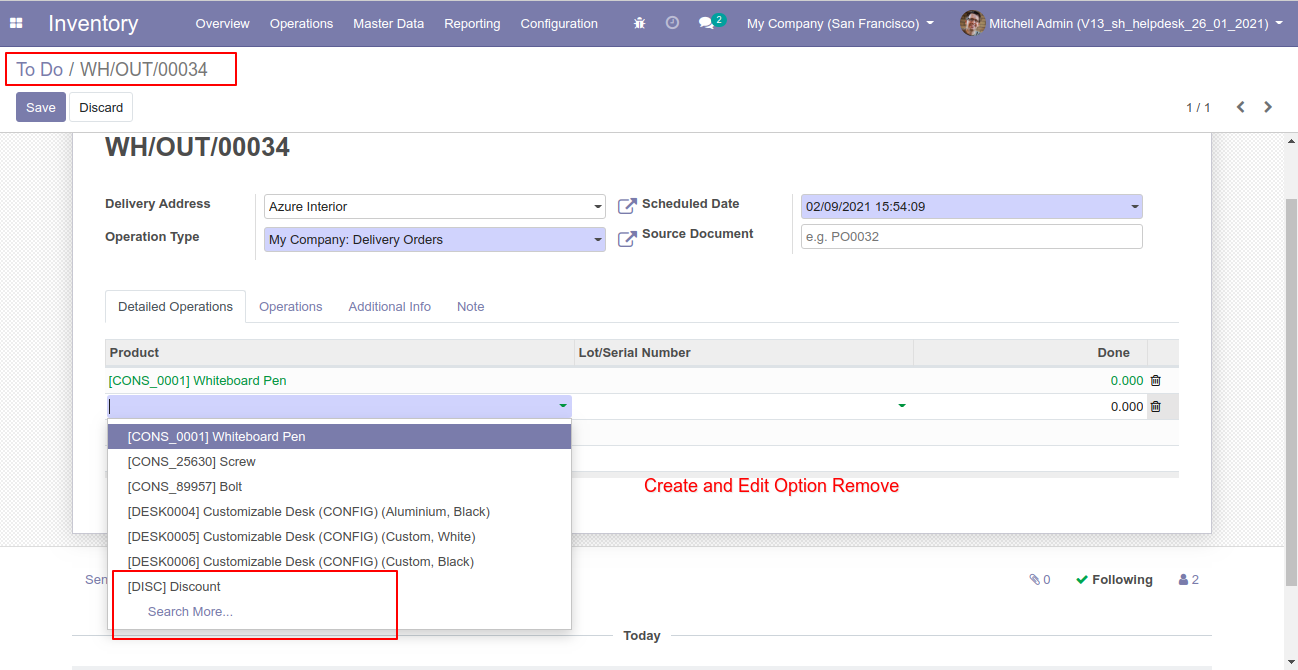
Task: Expand the Operation Type dropdown
Action: click(x=598, y=240)
